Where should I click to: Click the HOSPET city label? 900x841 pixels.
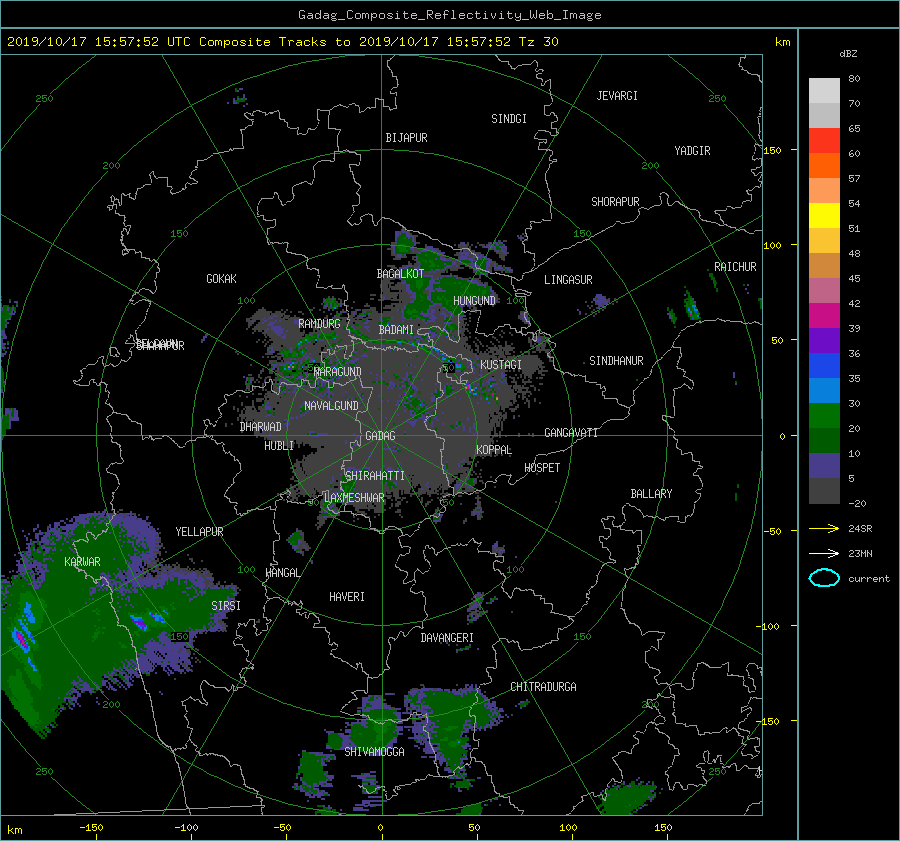(542, 468)
